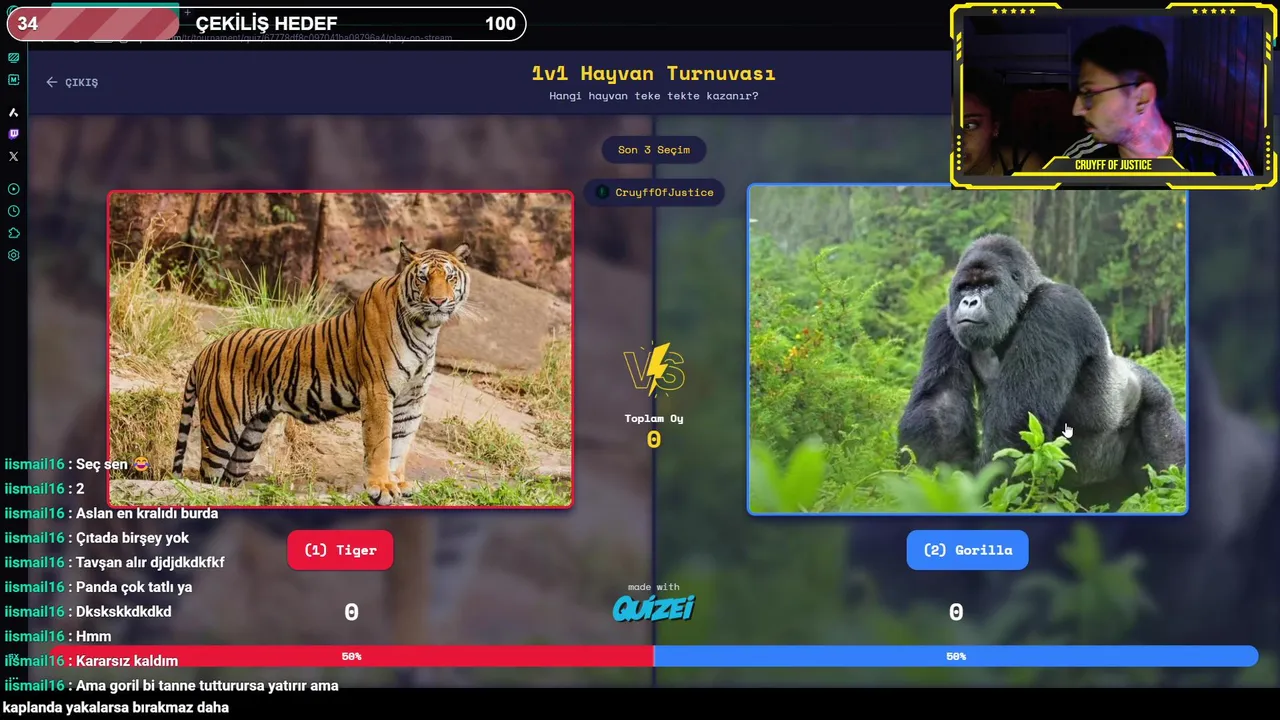Open the Twitch icon in sidebar
This screenshot has height=720, width=1280.
[13, 134]
